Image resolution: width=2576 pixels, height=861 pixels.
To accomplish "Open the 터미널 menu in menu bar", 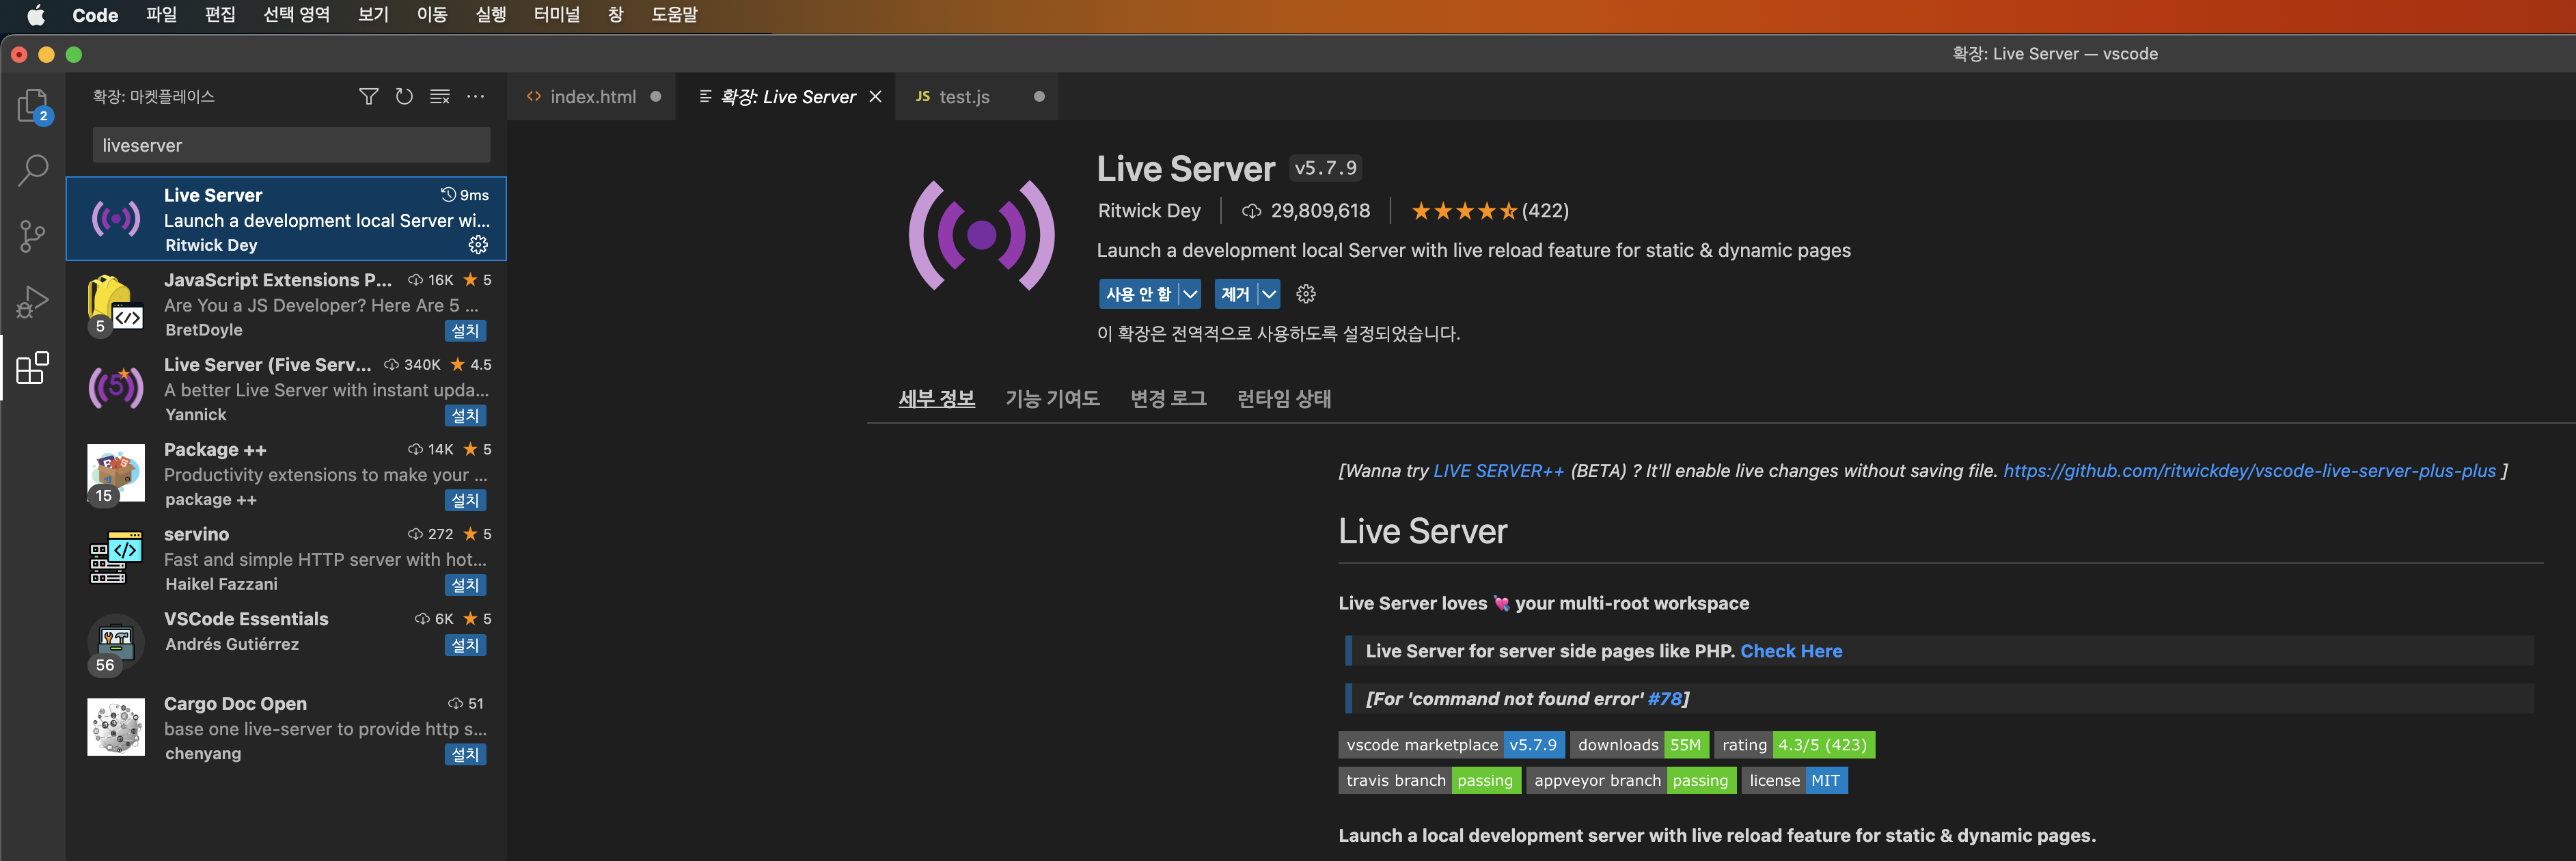I will point(557,15).
